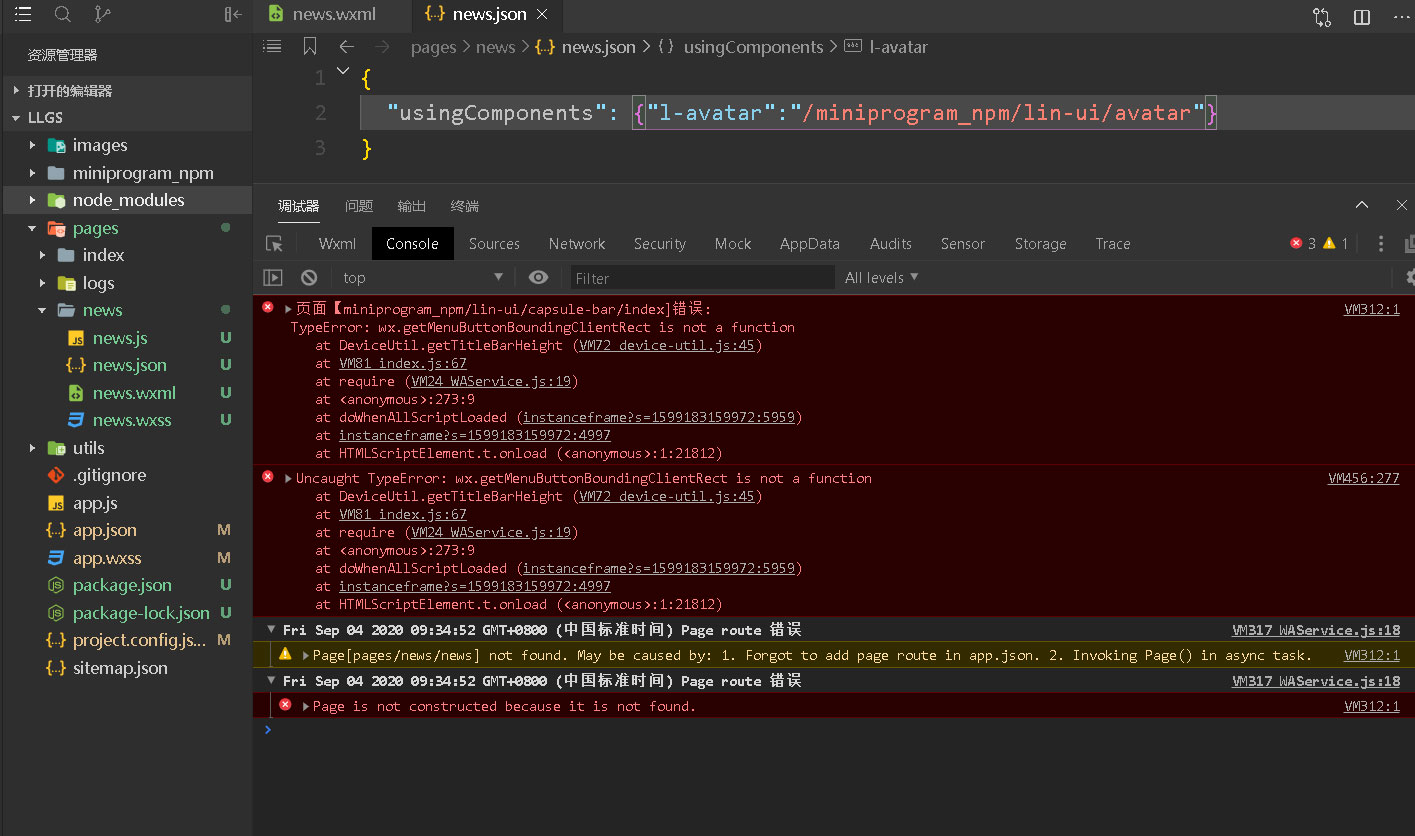Click the yellow warning count badge
The width and height of the screenshot is (1415, 836).
pyautogui.click(x=1336, y=243)
